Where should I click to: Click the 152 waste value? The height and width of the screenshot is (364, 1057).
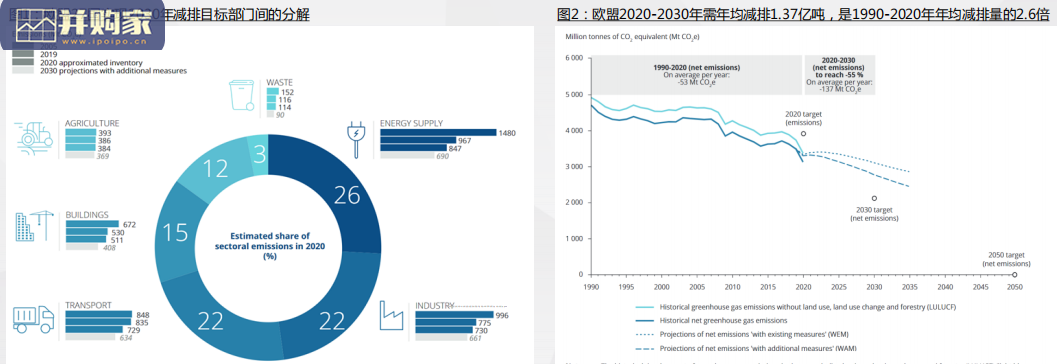(x=287, y=92)
